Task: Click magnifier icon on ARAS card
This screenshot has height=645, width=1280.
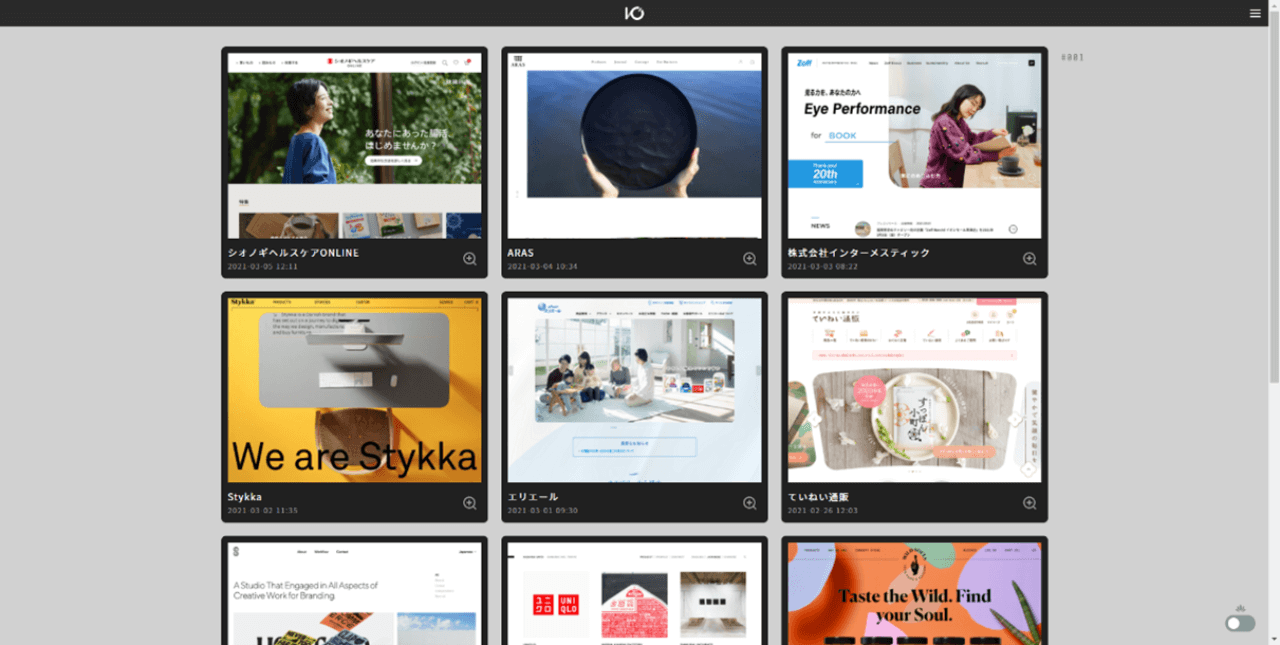Action: pyautogui.click(x=749, y=259)
